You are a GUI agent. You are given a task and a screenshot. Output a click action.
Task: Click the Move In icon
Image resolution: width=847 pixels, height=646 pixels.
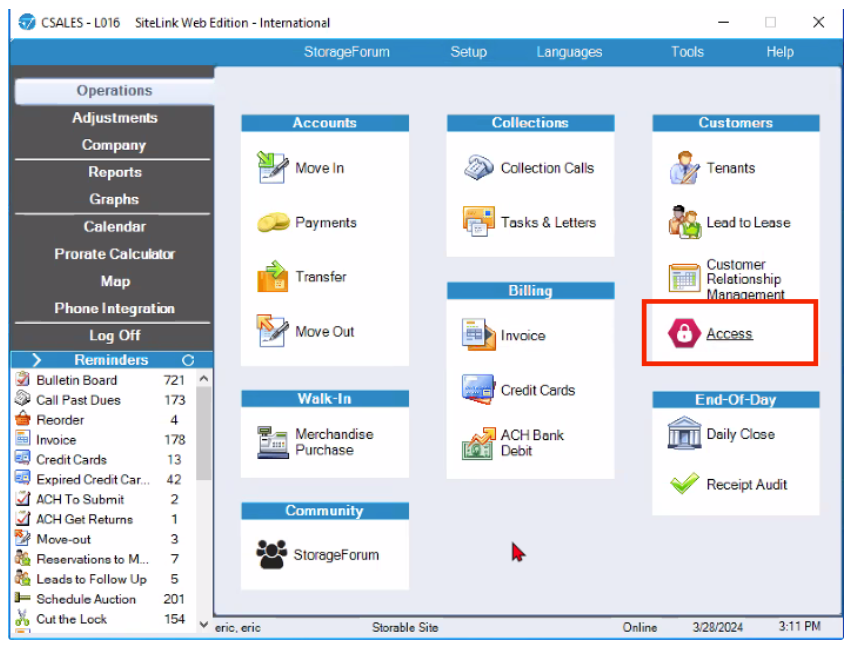click(272, 167)
